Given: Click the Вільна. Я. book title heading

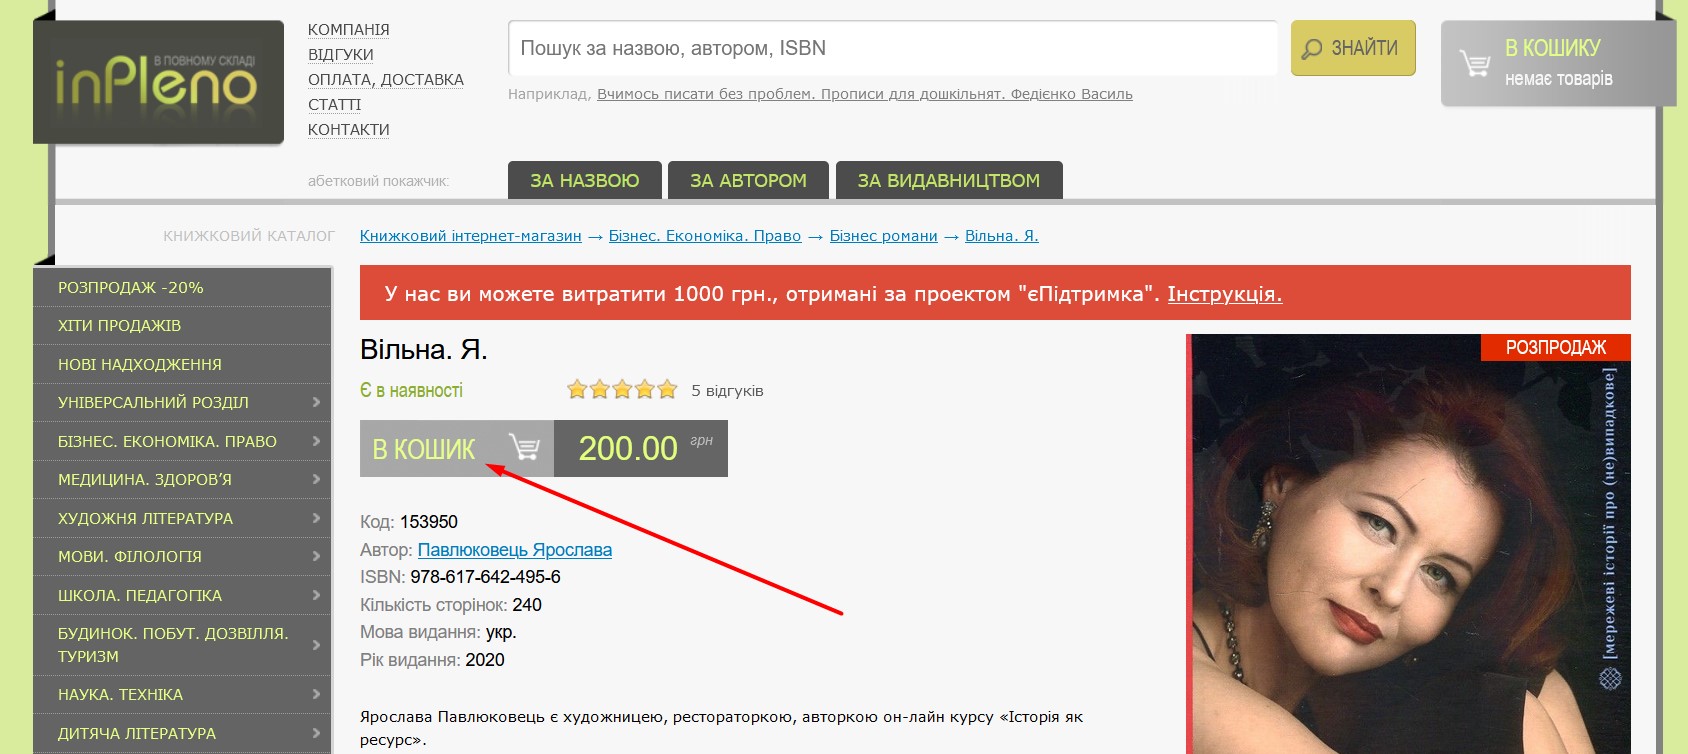Looking at the screenshot, I should pyautogui.click(x=424, y=350).
